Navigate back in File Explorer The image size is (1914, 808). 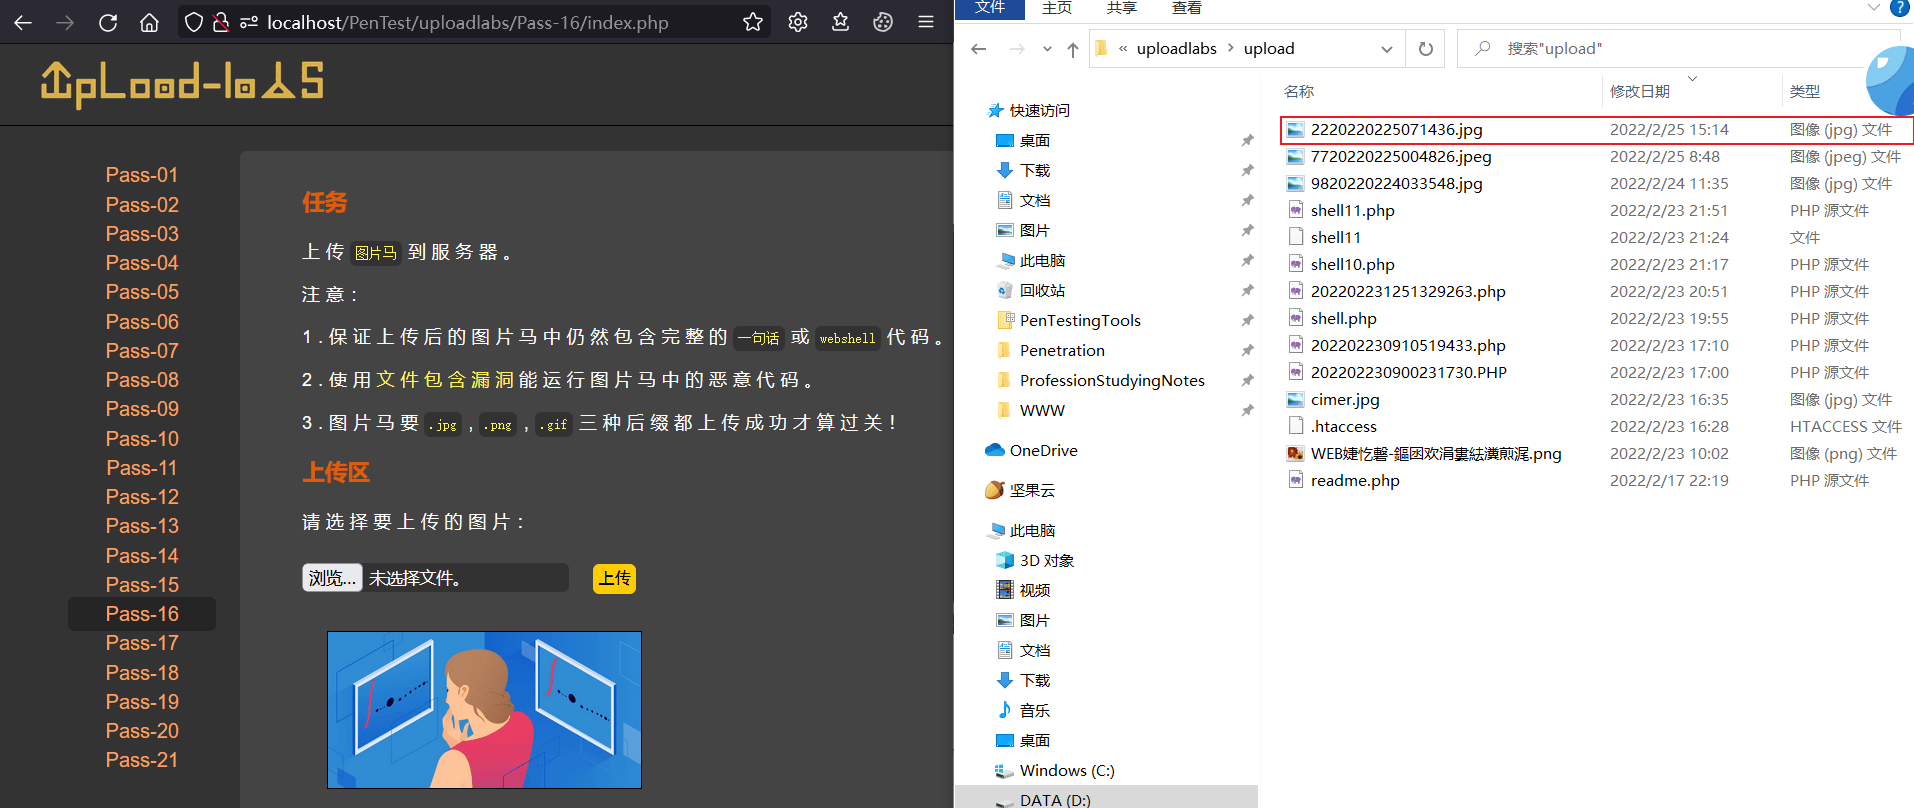click(979, 49)
